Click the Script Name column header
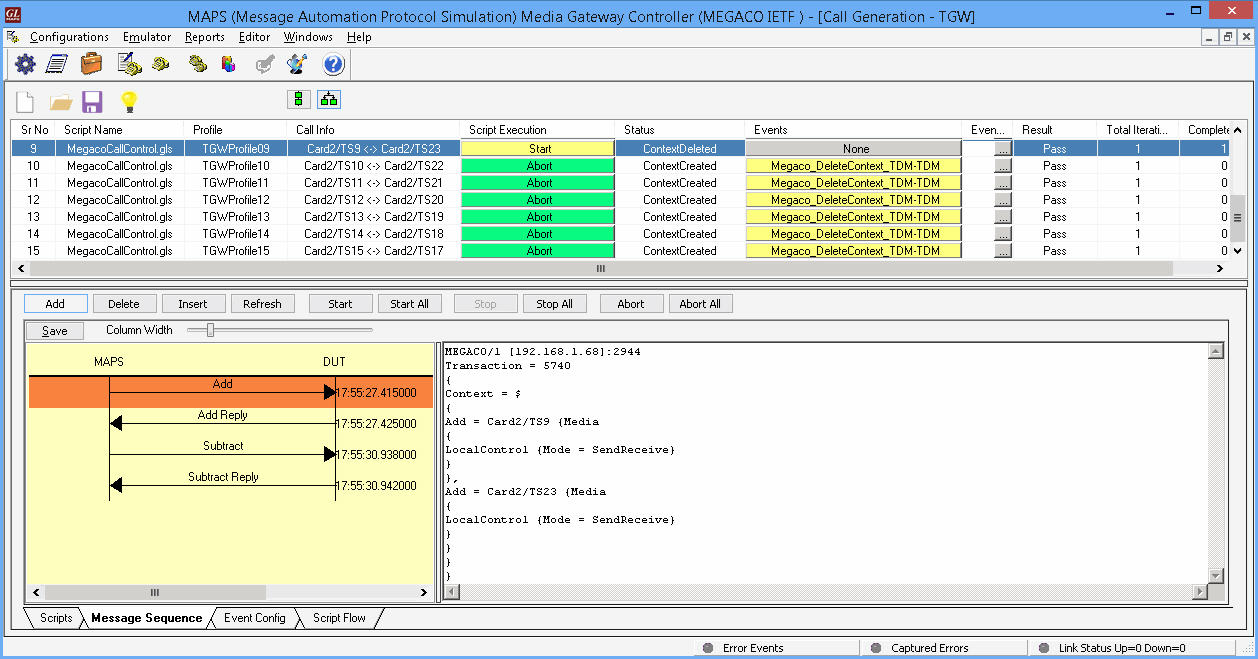1258x659 pixels. [x=94, y=130]
